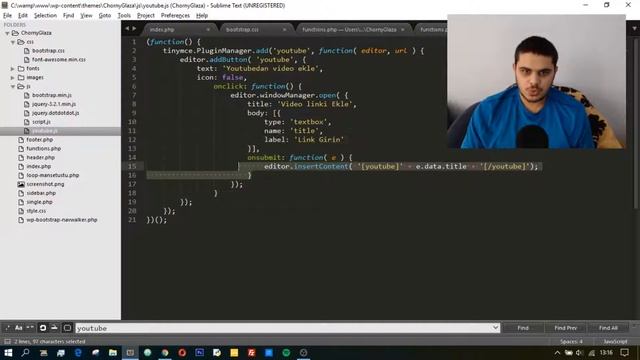Open the Edit menu
Image resolution: width=640 pixels, height=360 pixels.
tap(23, 16)
